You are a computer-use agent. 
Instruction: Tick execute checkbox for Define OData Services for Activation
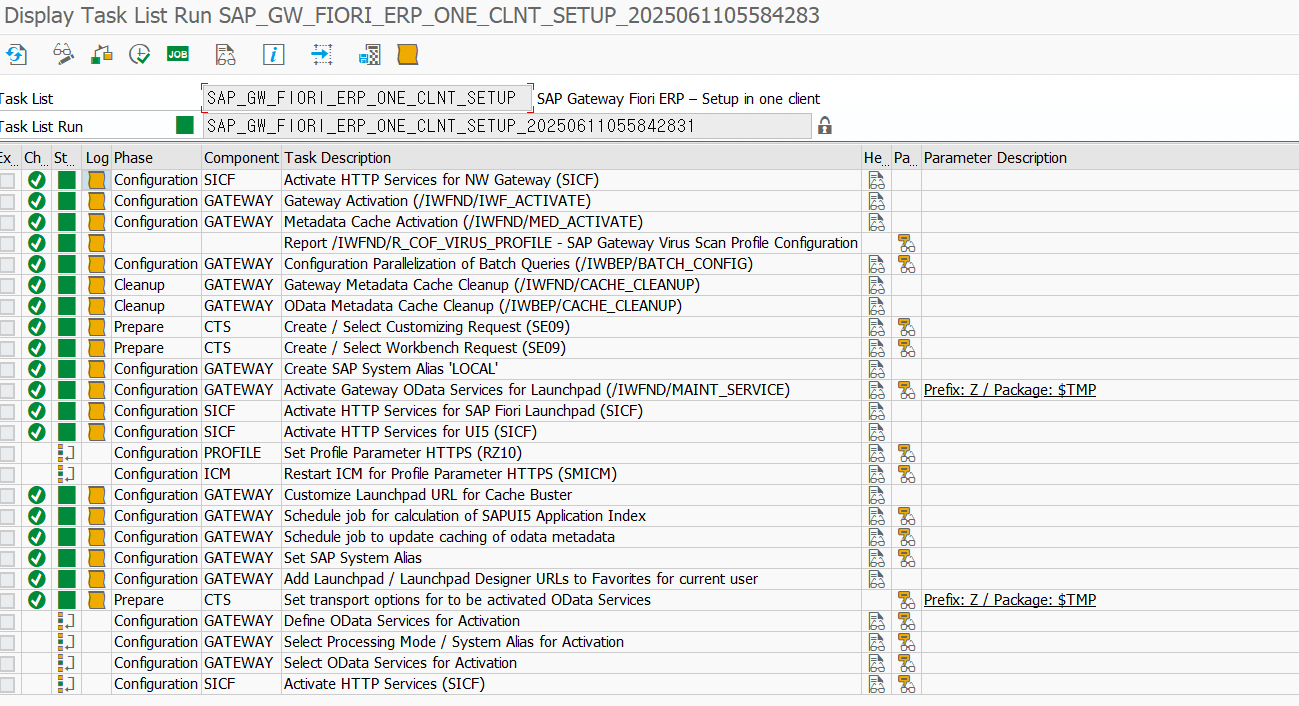coord(8,621)
